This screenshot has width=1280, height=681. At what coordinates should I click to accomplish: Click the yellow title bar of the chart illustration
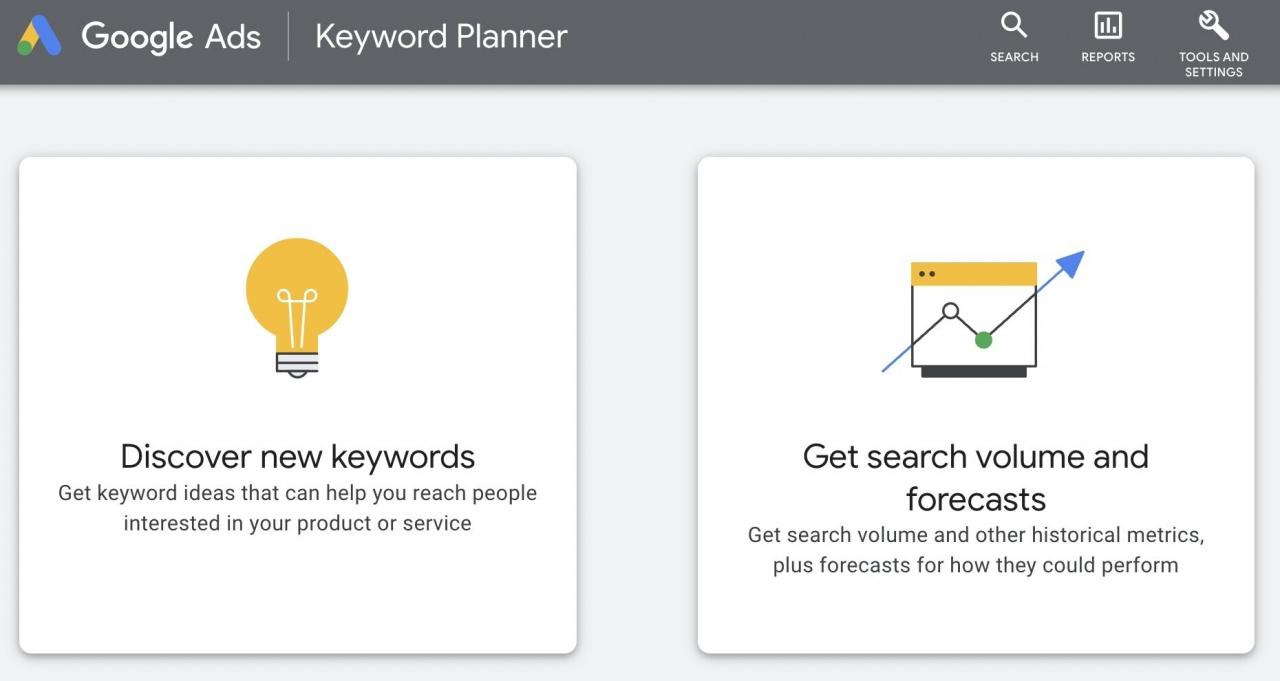974,274
